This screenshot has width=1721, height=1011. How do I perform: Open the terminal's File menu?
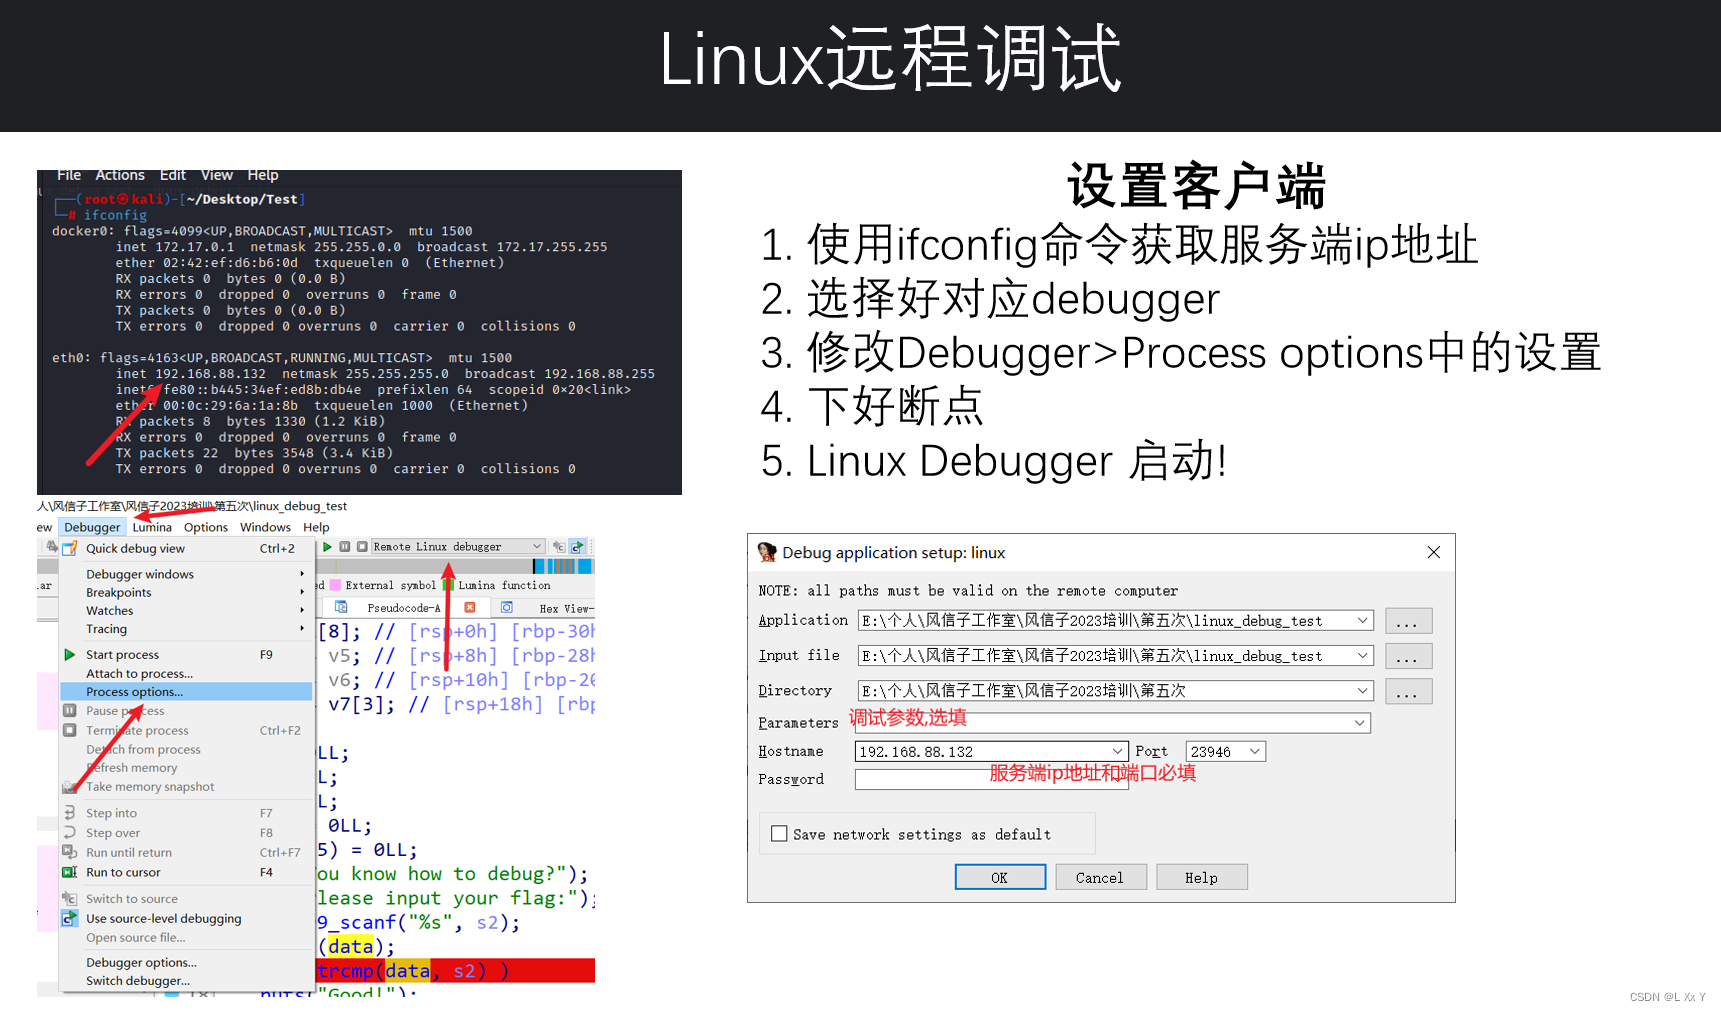point(69,175)
